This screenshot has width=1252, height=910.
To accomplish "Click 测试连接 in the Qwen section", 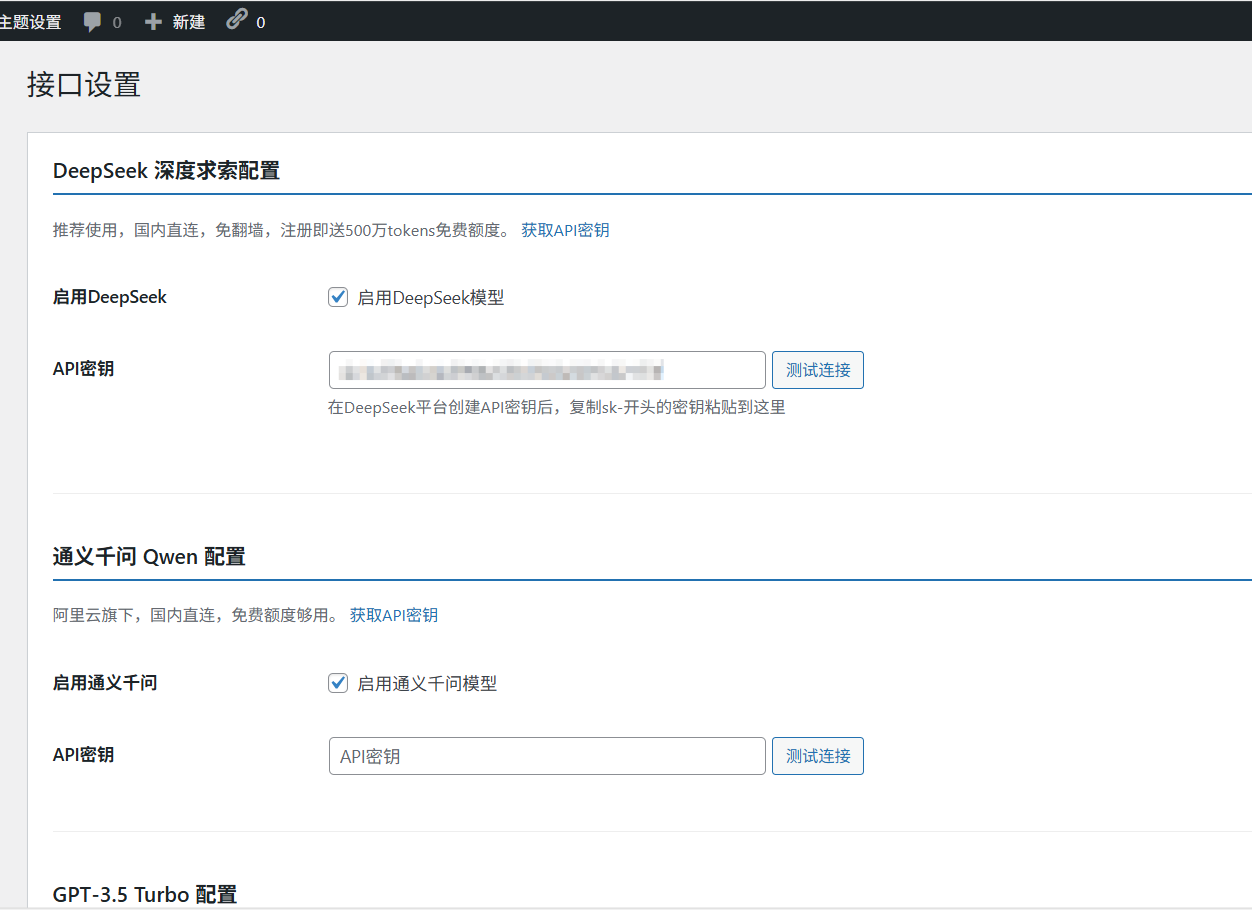I will (817, 755).
